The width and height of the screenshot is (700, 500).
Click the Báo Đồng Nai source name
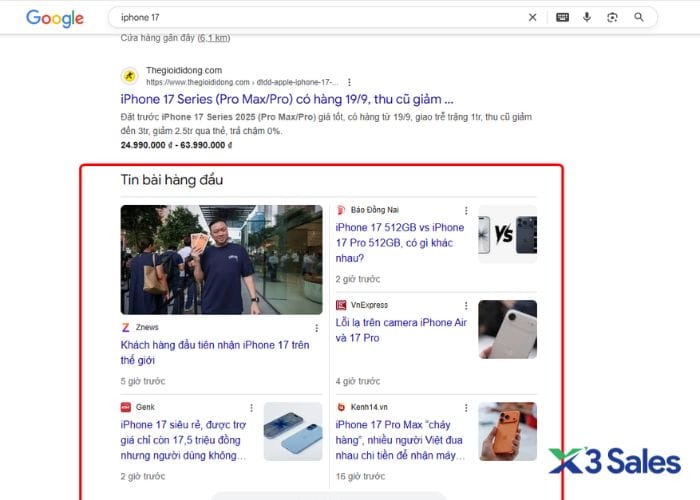tap(375, 210)
